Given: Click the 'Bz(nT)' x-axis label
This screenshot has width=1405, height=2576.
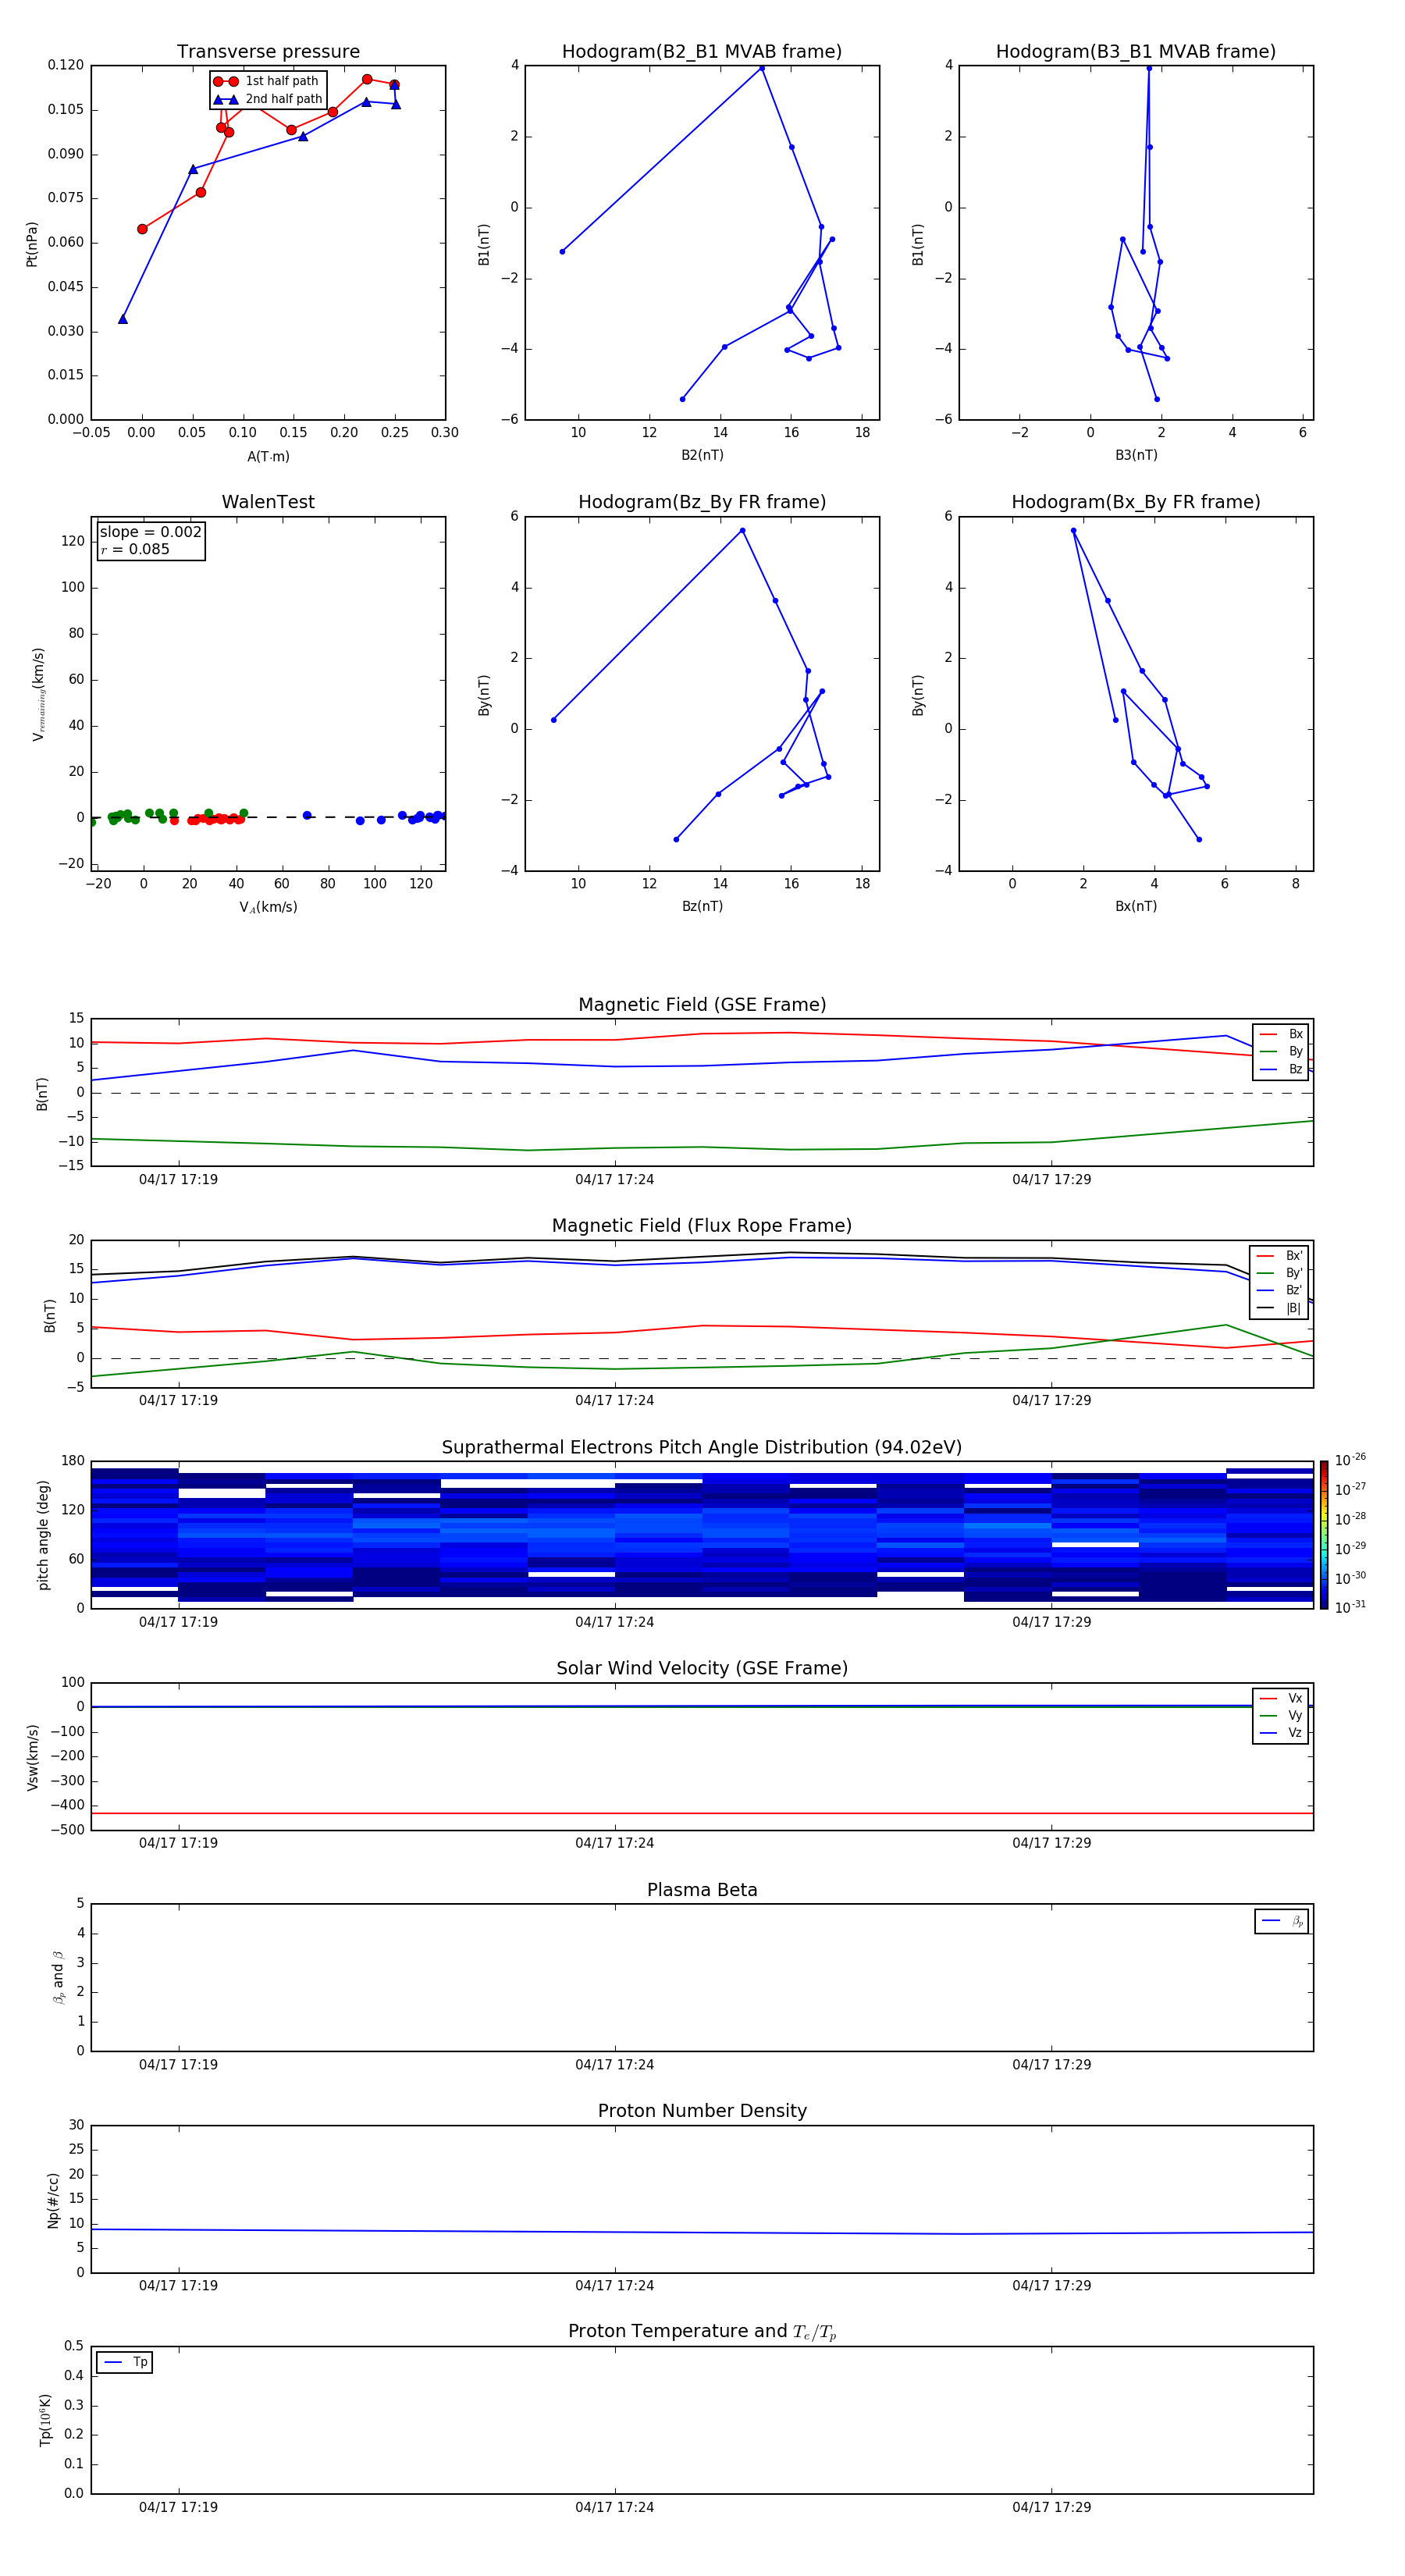Looking at the screenshot, I should 702,907.
